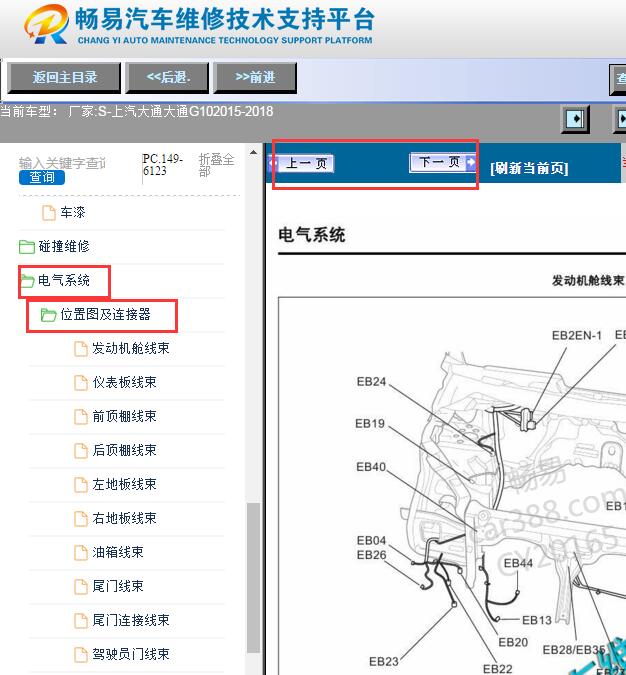Viewport: 626px width, 675px height.
Task: Focus the keyword search input field
Action: pos(62,162)
